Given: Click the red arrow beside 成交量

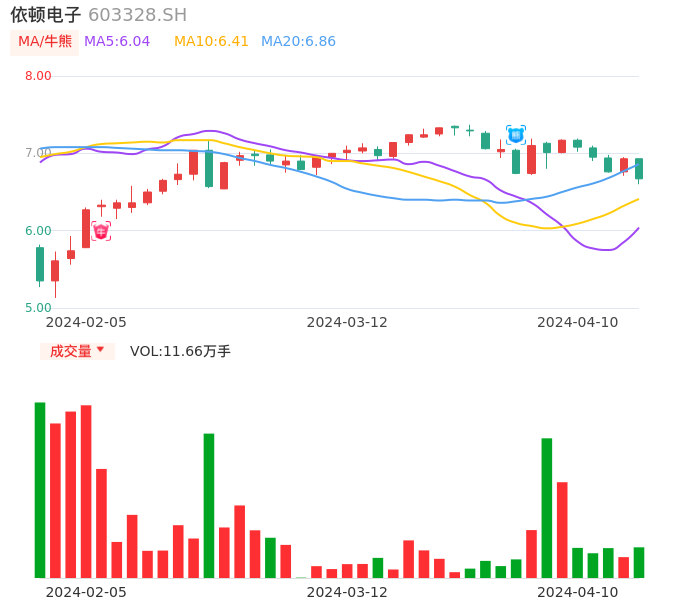Looking at the screenshot, I should pyautogui.click(x=100, y=350).
